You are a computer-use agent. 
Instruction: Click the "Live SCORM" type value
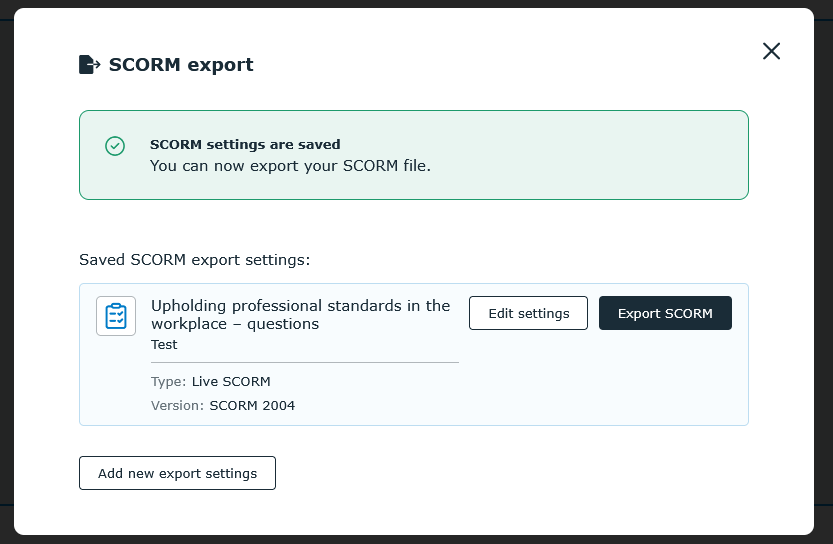(231, 381)
